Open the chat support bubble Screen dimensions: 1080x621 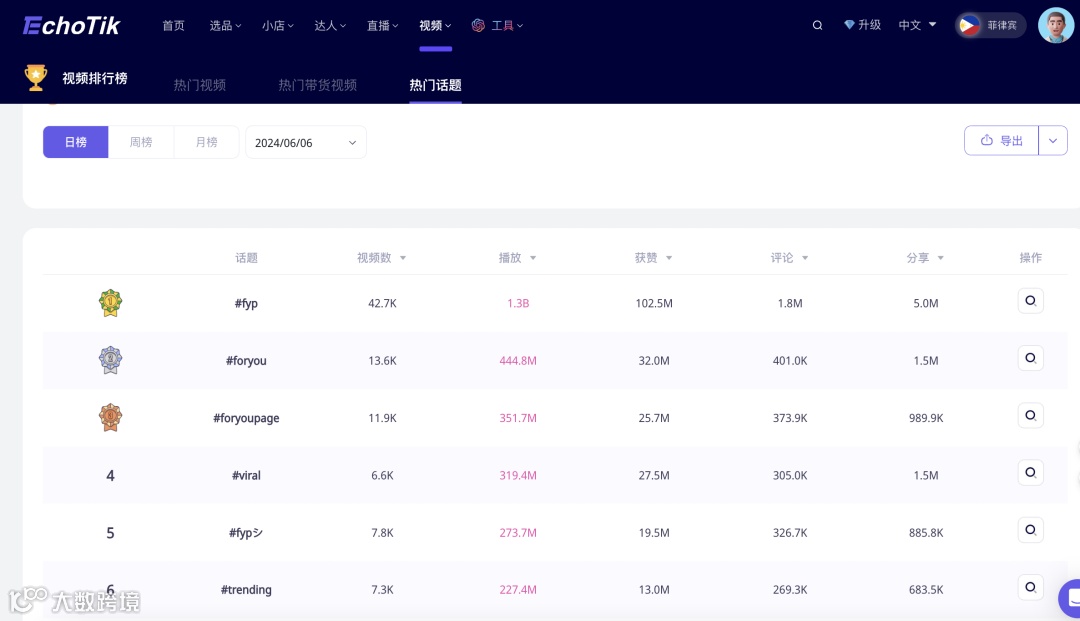point(1070,598)
